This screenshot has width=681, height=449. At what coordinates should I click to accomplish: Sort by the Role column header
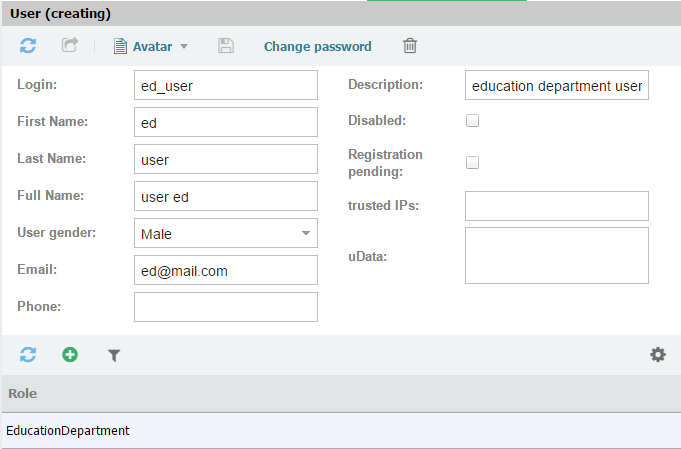click(x=23, y=394)
